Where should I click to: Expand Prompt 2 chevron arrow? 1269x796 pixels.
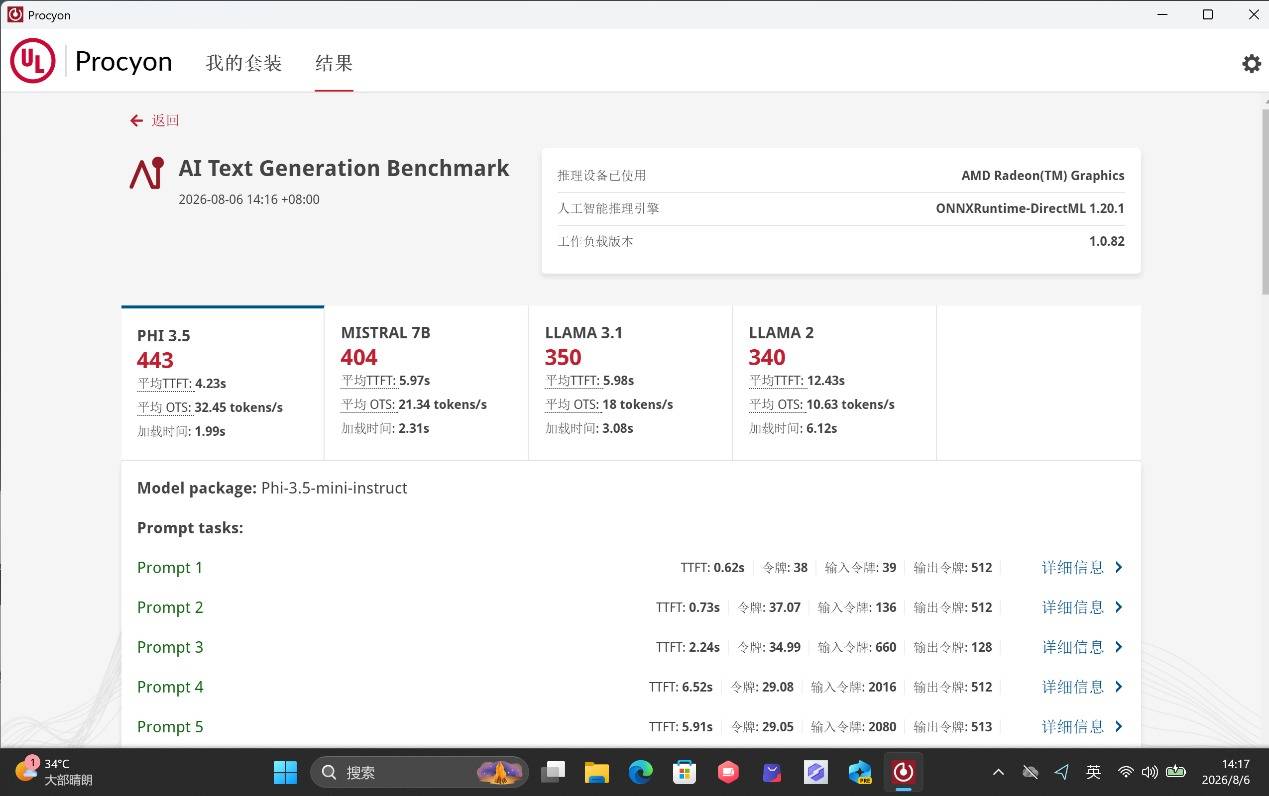pyautogui.click(x=1119, y=607)
